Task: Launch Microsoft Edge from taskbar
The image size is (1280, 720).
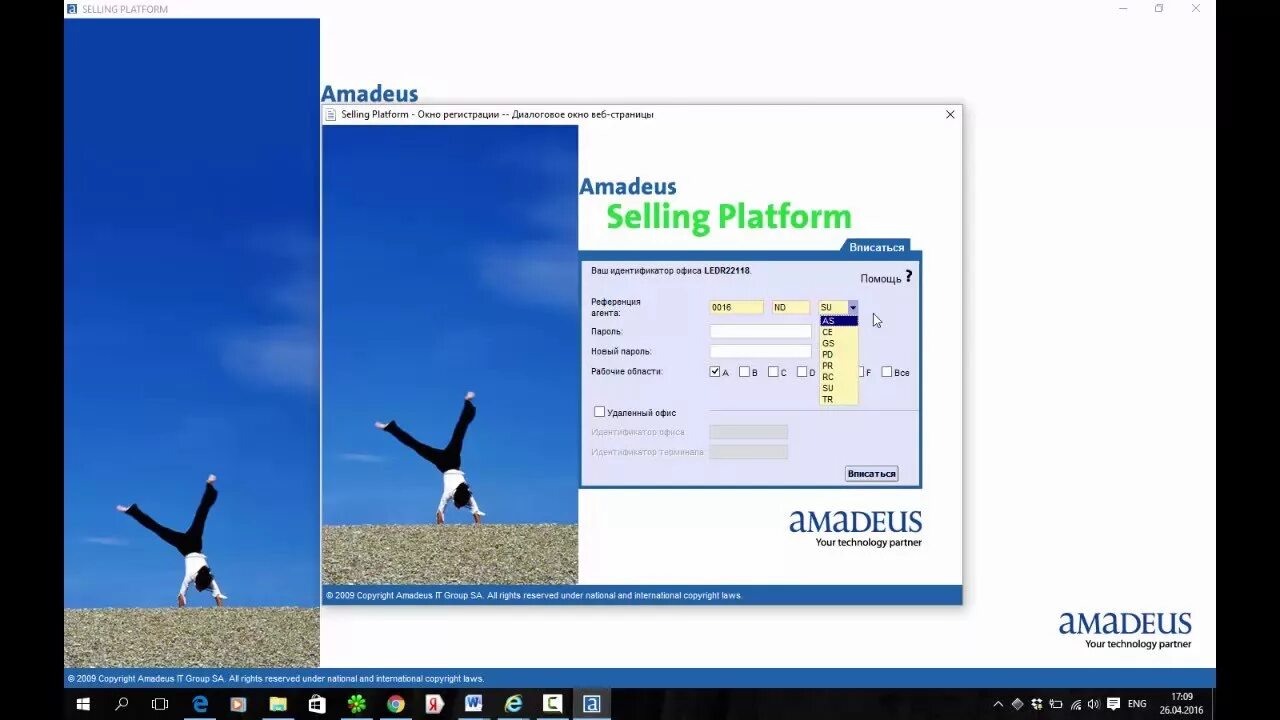Action: click(200, 704)
